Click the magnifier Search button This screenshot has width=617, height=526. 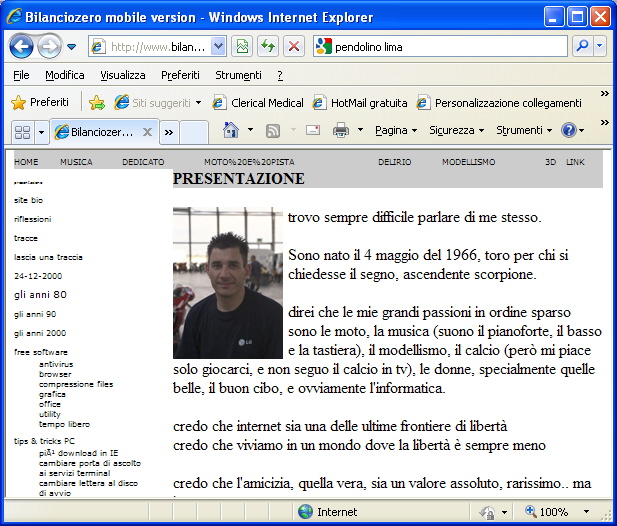coord(582,46)
